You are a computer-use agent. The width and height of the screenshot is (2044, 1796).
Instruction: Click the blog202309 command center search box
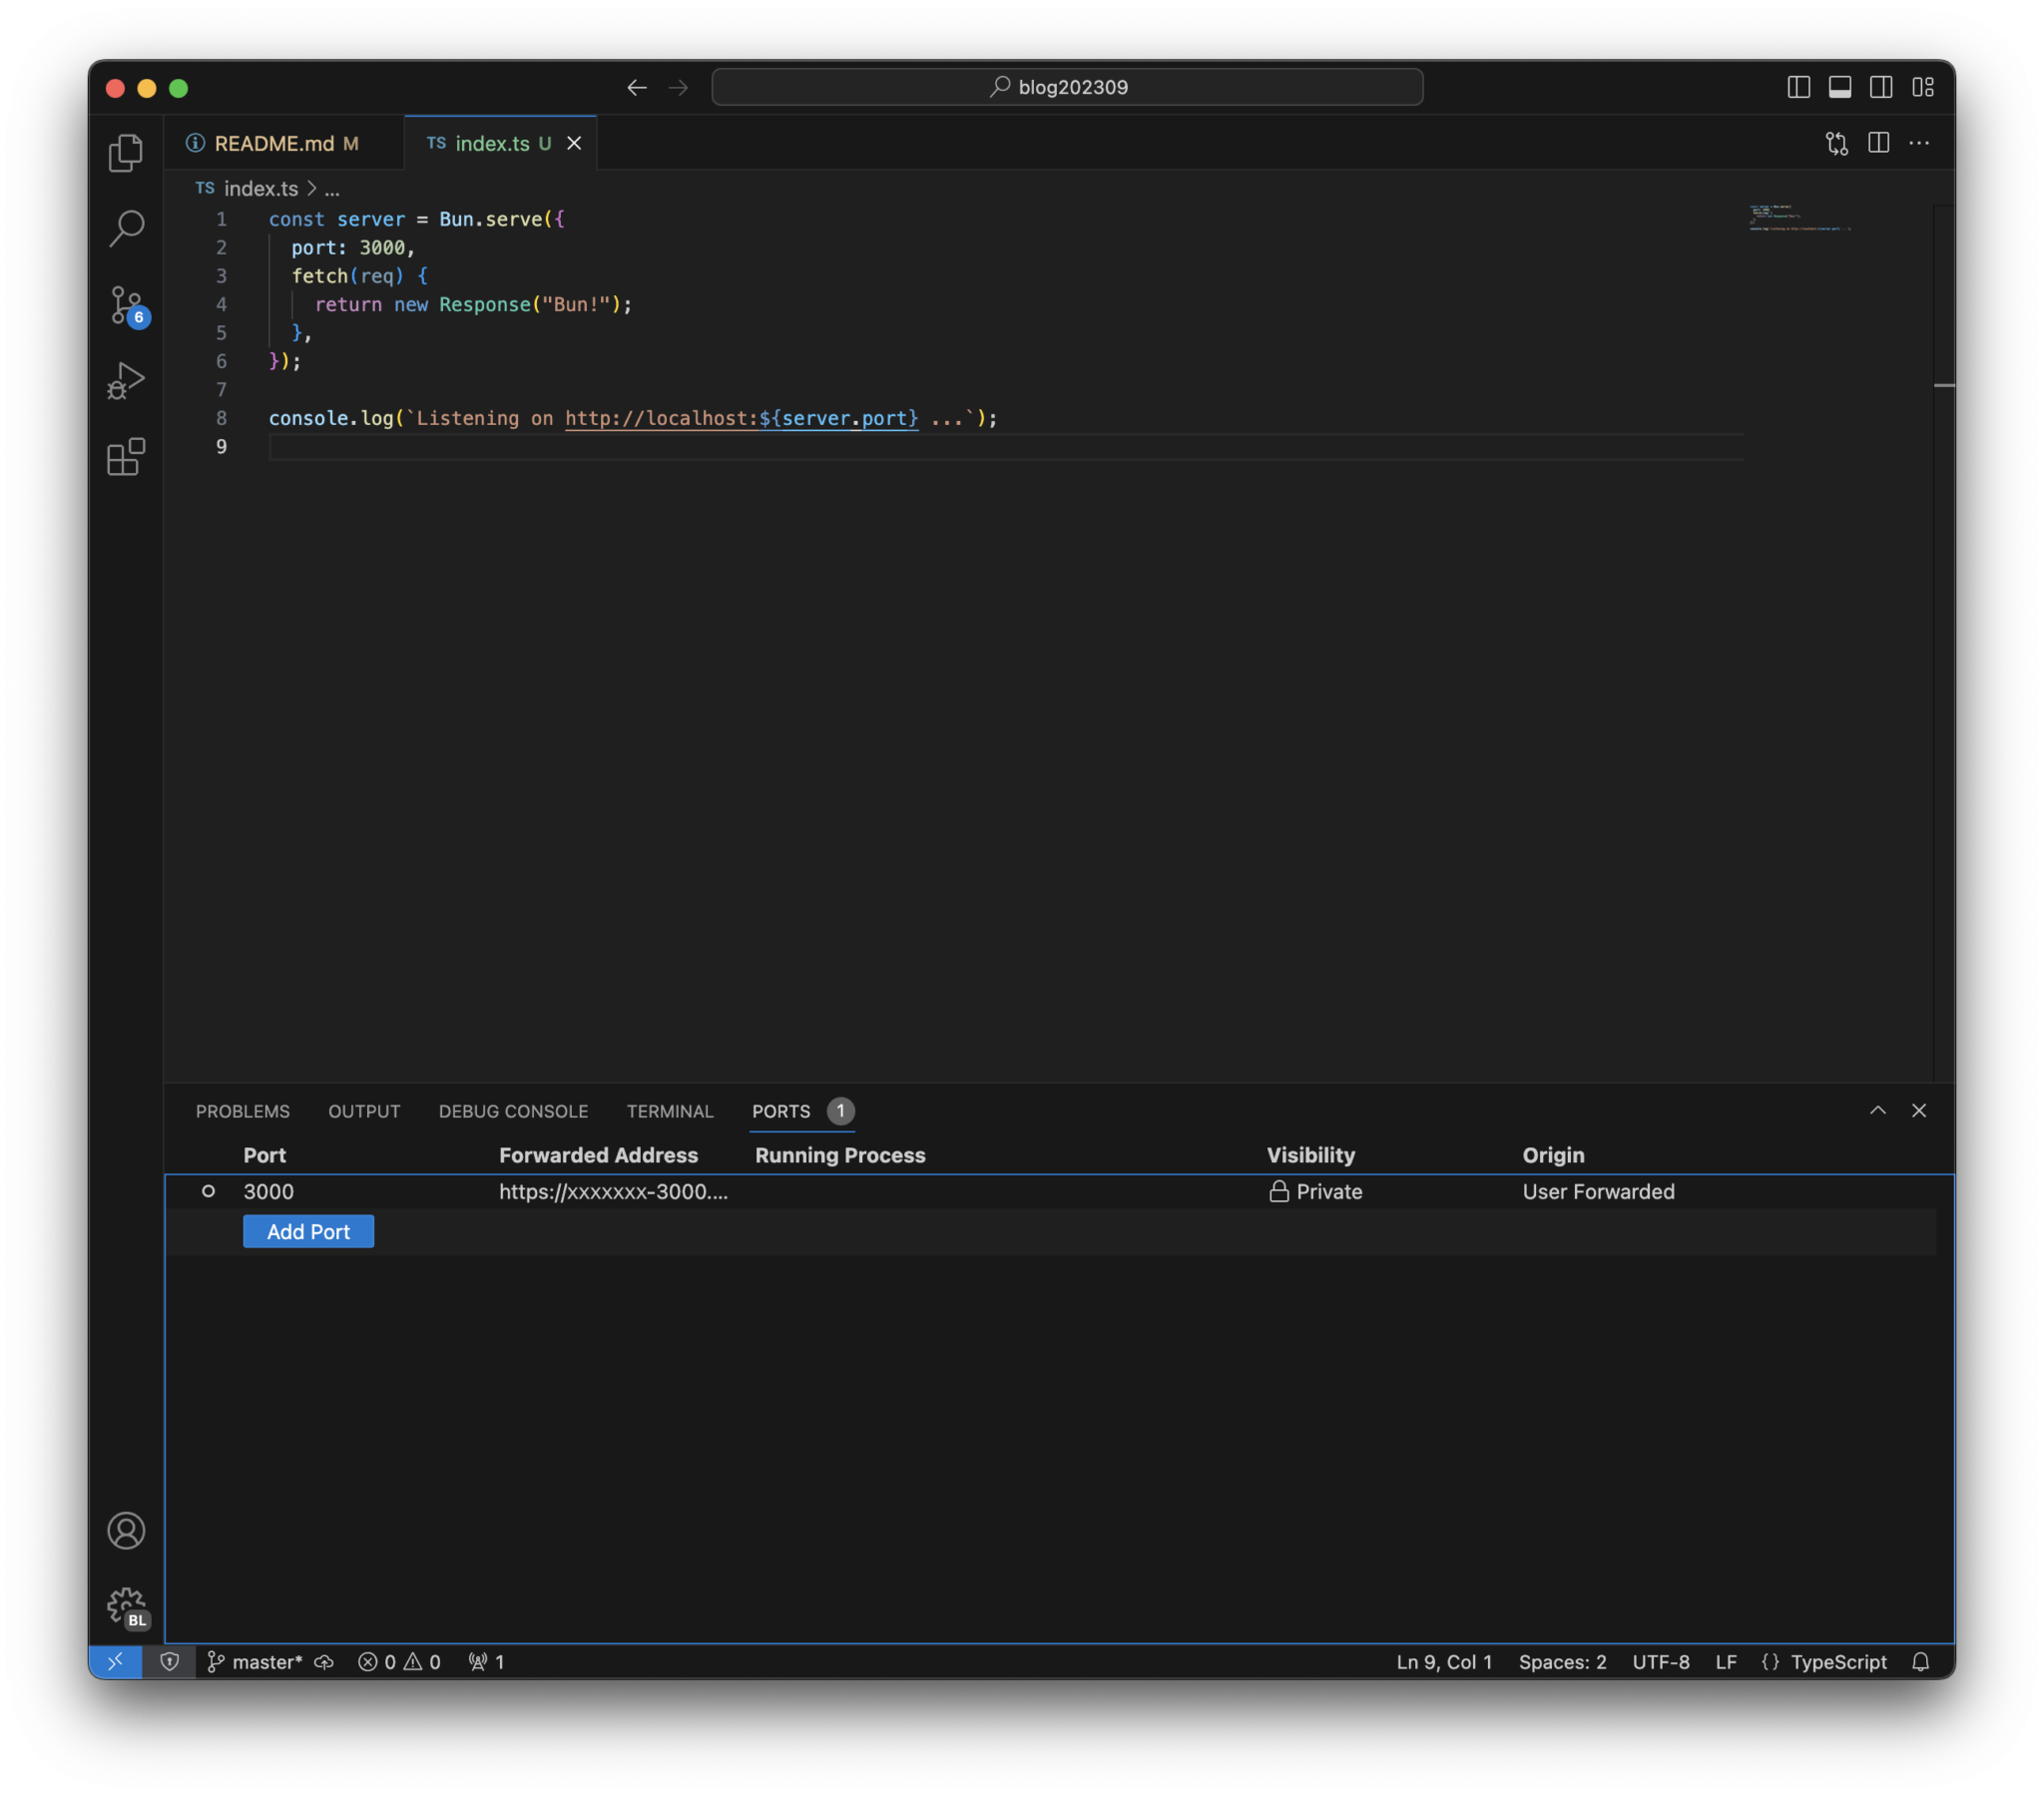(1067, 87)
